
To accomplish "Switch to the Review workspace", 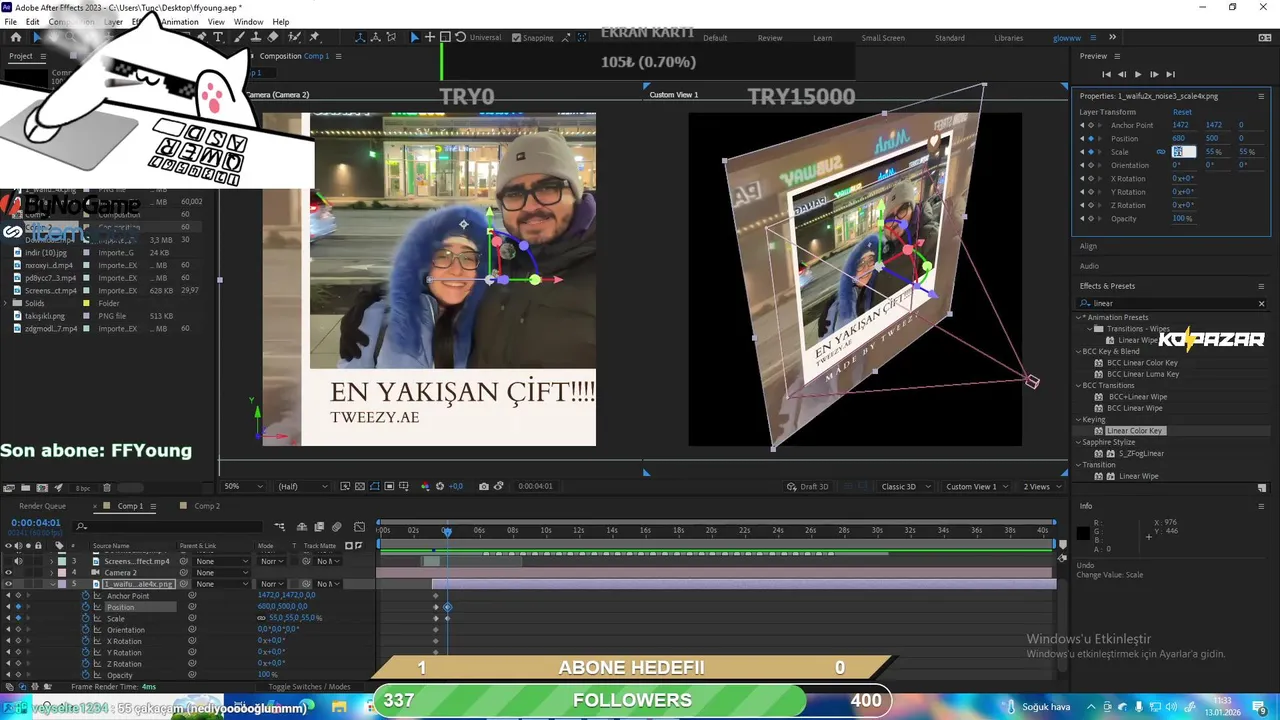I will (x=770, y=38).
